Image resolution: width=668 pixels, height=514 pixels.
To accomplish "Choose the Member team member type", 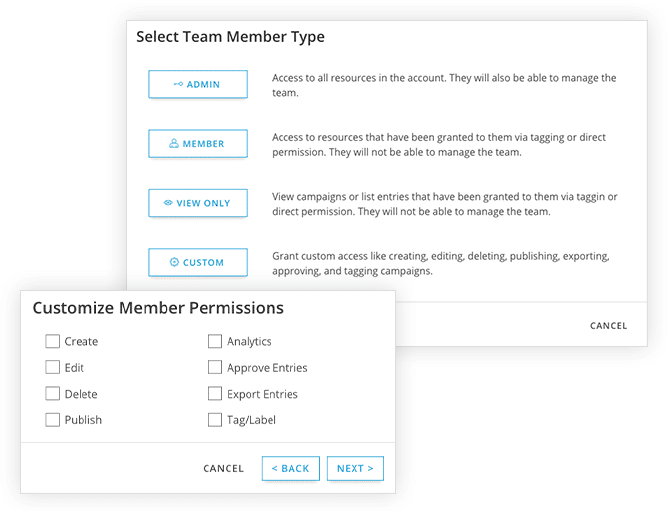I will pos(198,144).
